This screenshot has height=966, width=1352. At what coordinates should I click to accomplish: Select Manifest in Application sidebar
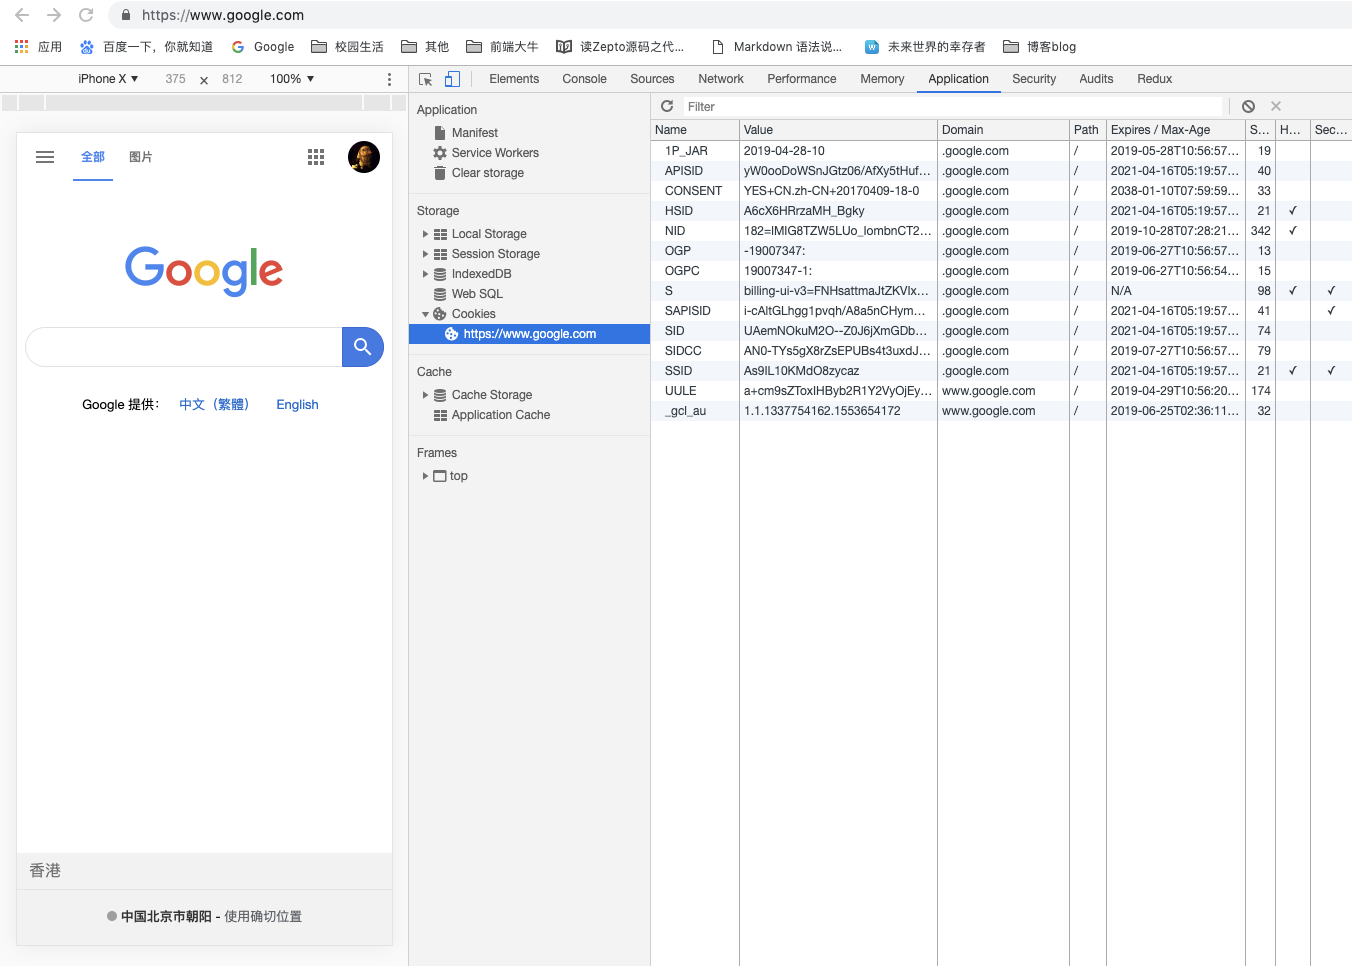tap(475, 133)
